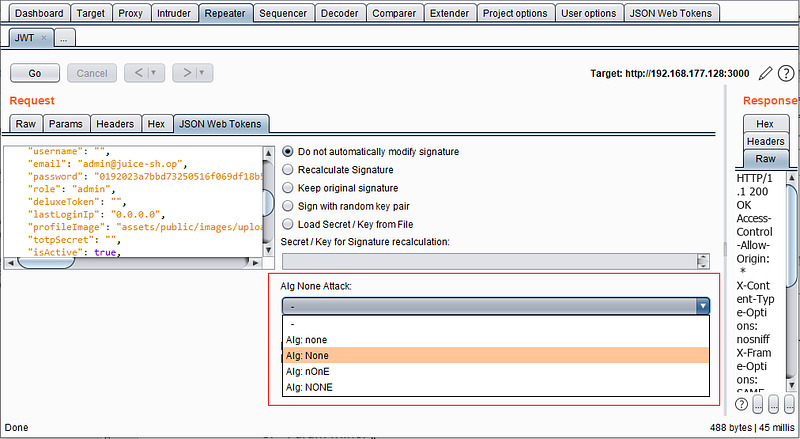Open the User options tab
800x439 pixels.
589,13
